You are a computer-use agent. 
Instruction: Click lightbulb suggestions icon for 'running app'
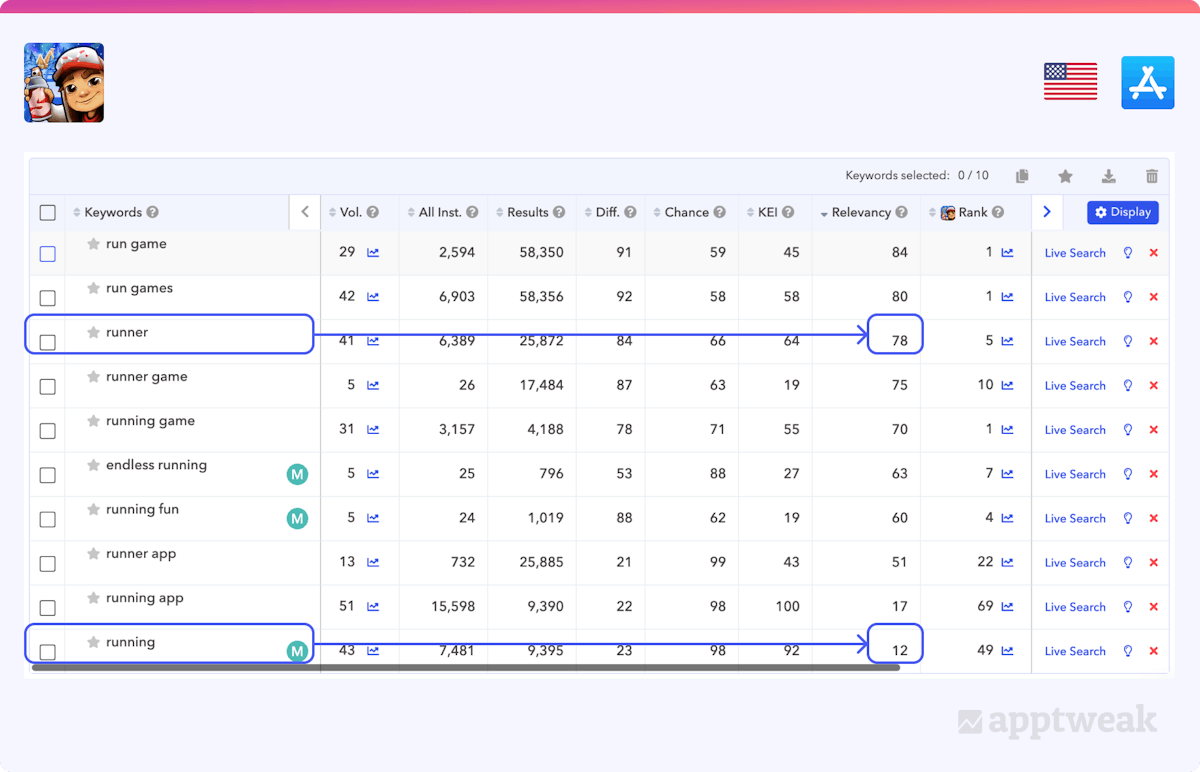click(1128, 607)
